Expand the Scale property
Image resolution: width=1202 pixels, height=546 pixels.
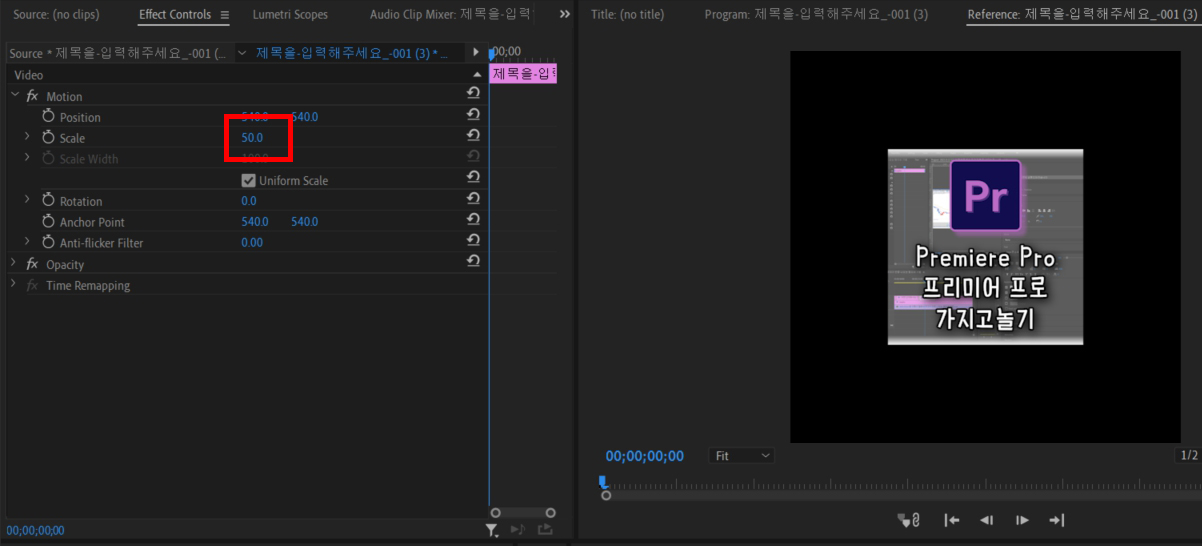pos(27,137)
